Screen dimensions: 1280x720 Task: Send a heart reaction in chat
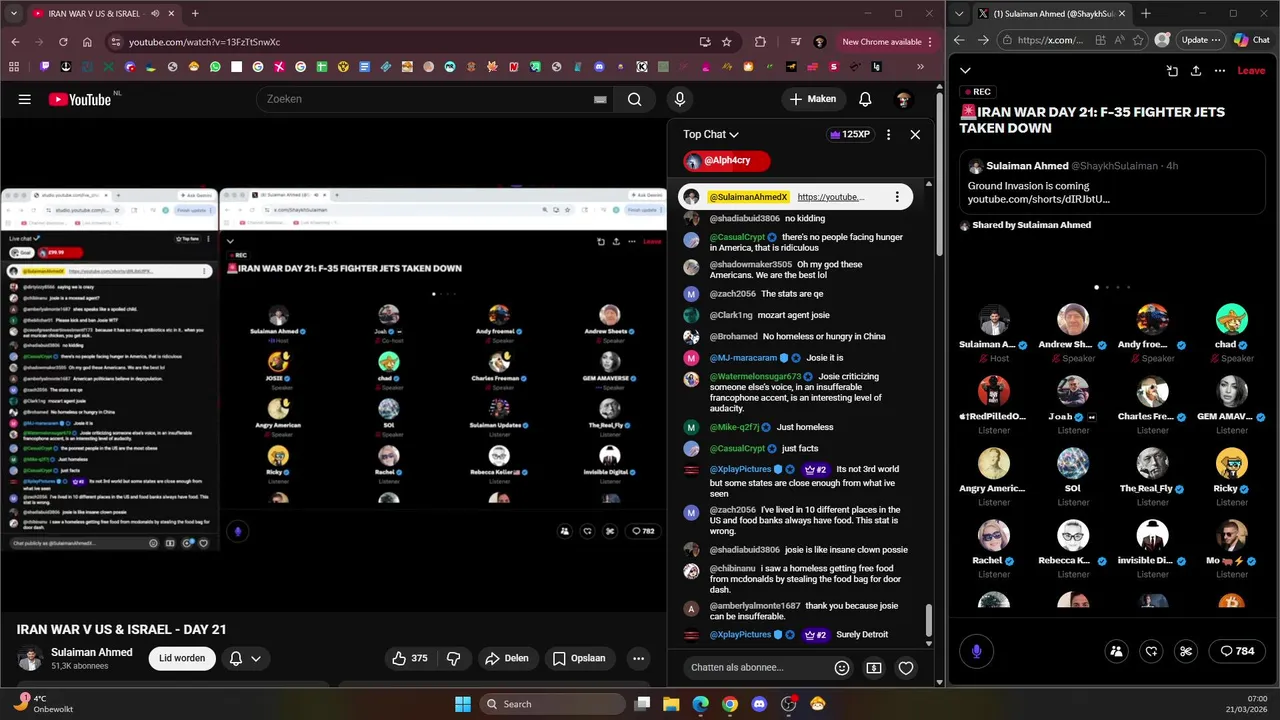(x=906, y=668)
